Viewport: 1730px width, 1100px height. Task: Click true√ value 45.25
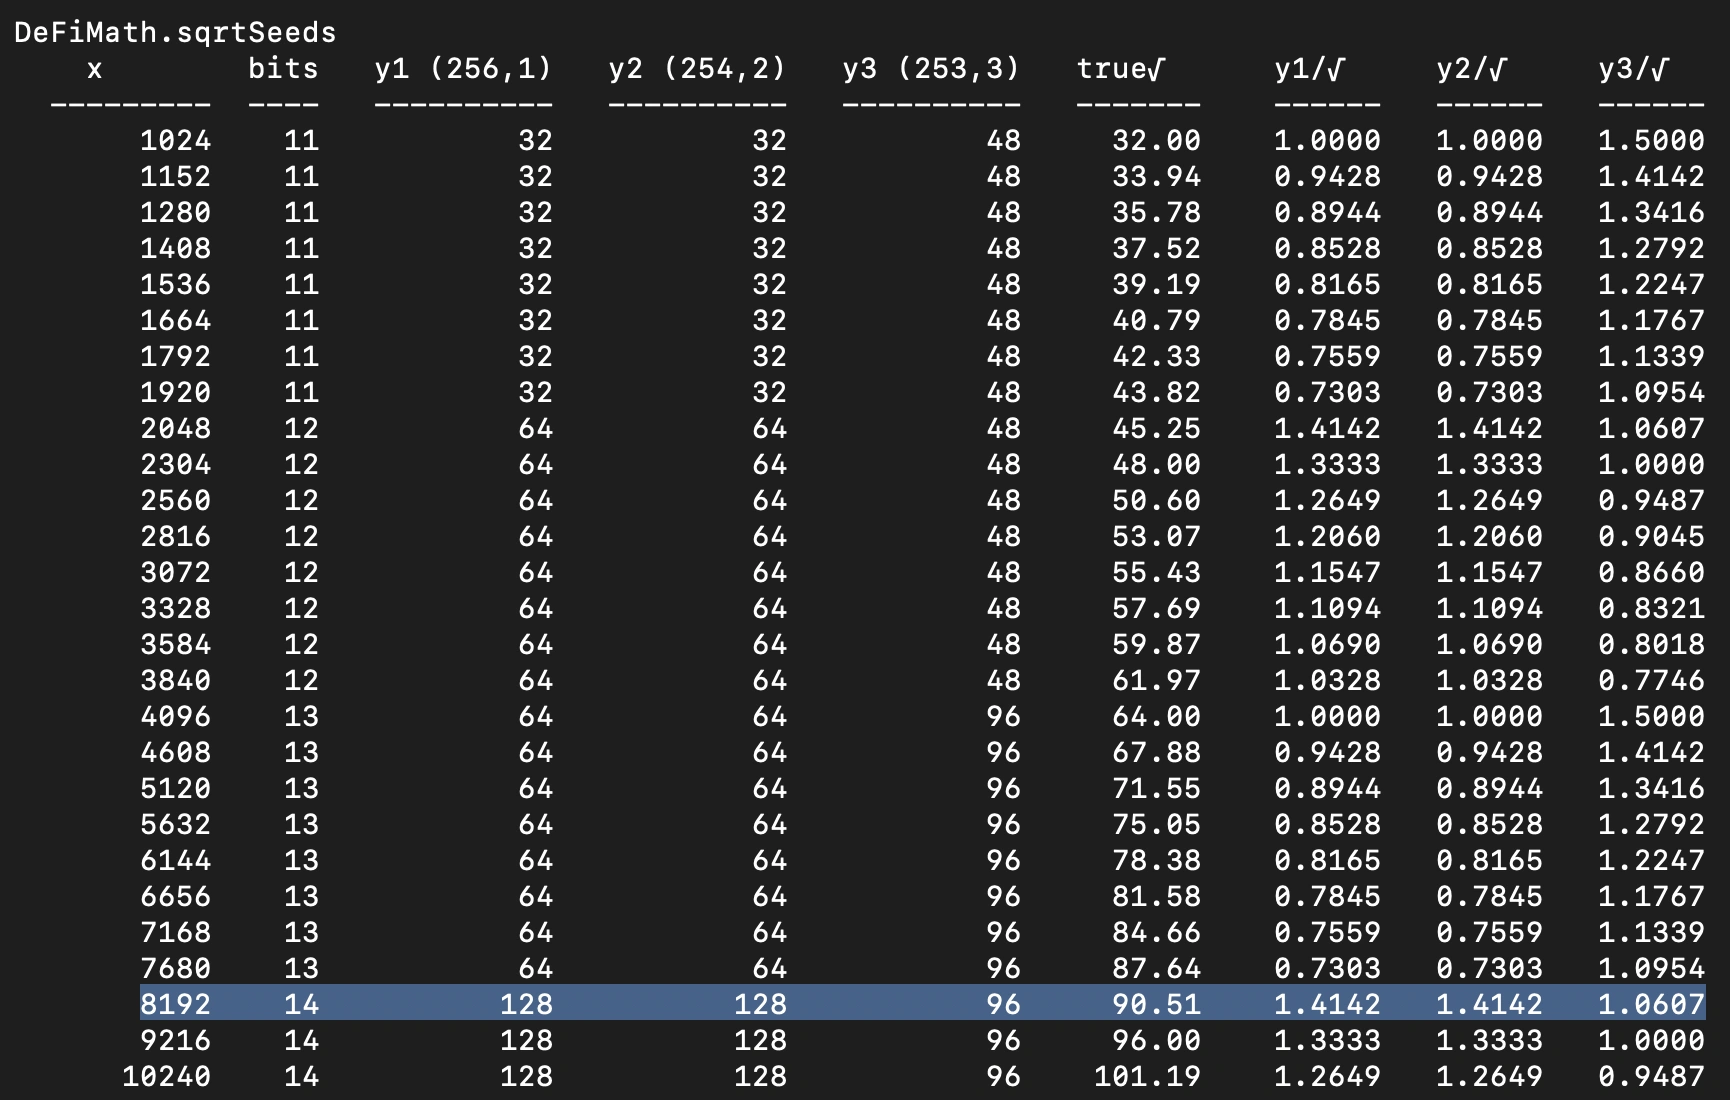[1156, 429]
